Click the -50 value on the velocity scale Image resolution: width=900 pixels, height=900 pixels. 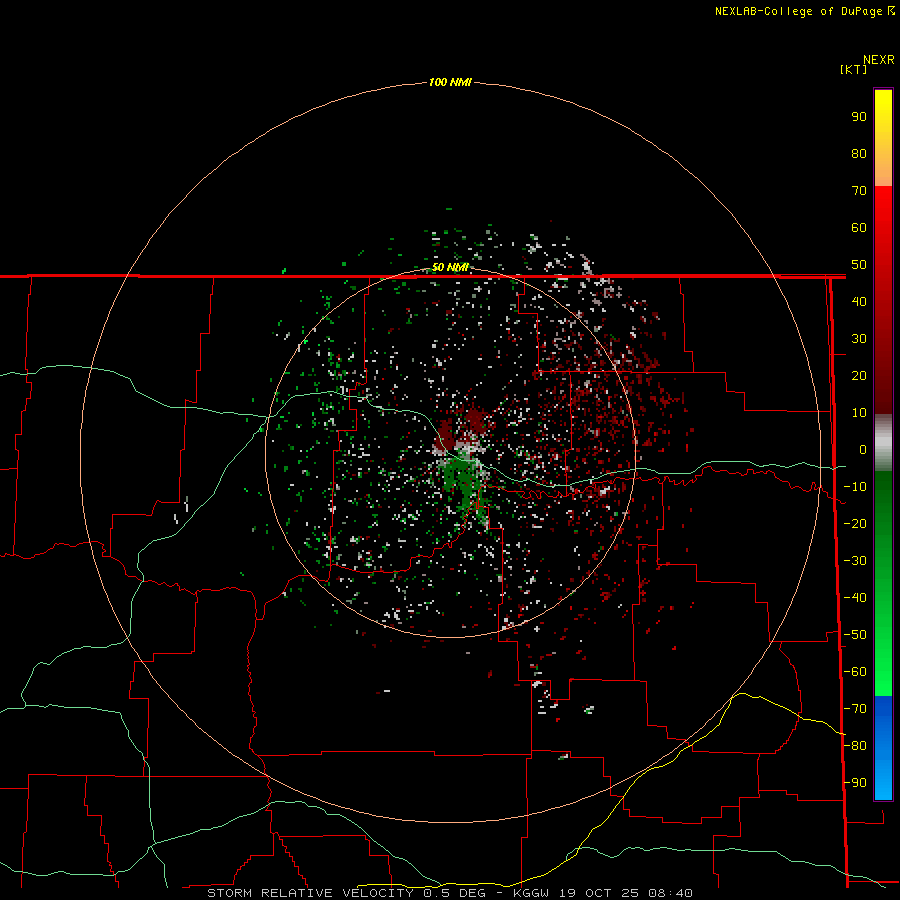pyautogui.click(x=855, y=635)
